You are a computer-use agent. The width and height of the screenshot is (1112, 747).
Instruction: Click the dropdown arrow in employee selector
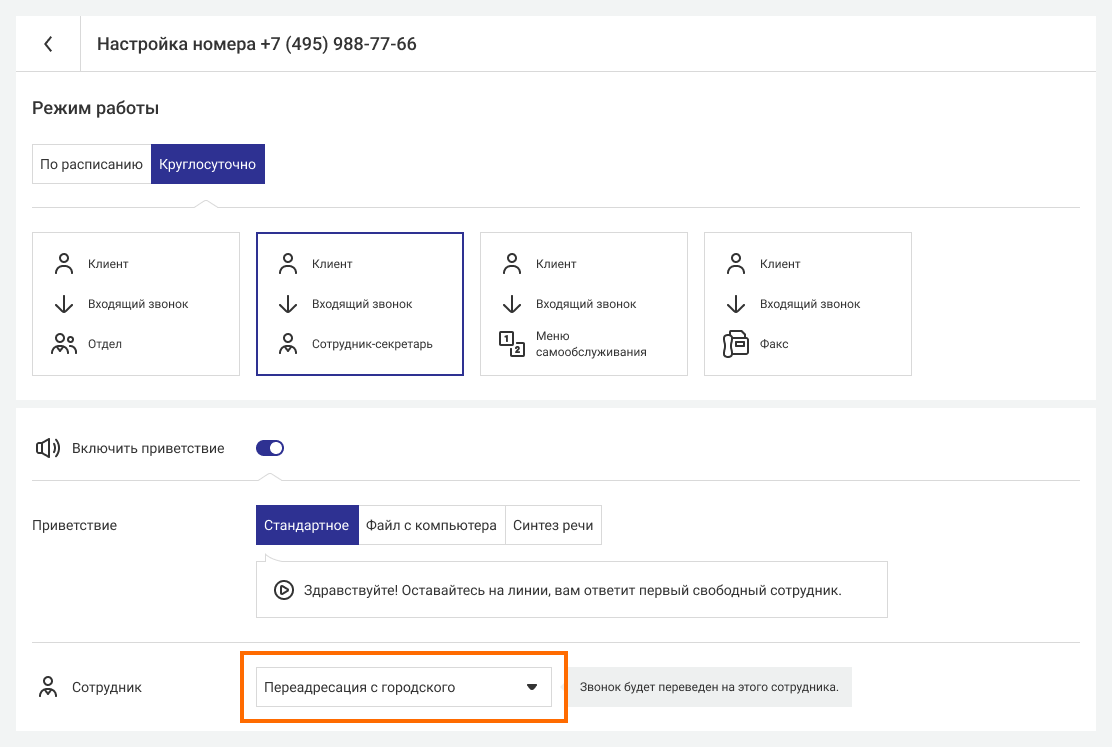pyautogui.click(x=532, y=687)
